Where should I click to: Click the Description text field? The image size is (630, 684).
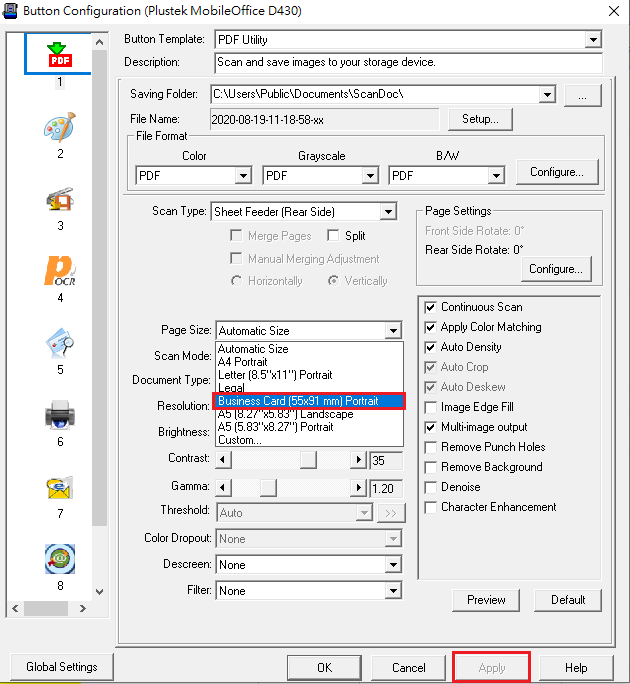(x=408, y=62)
